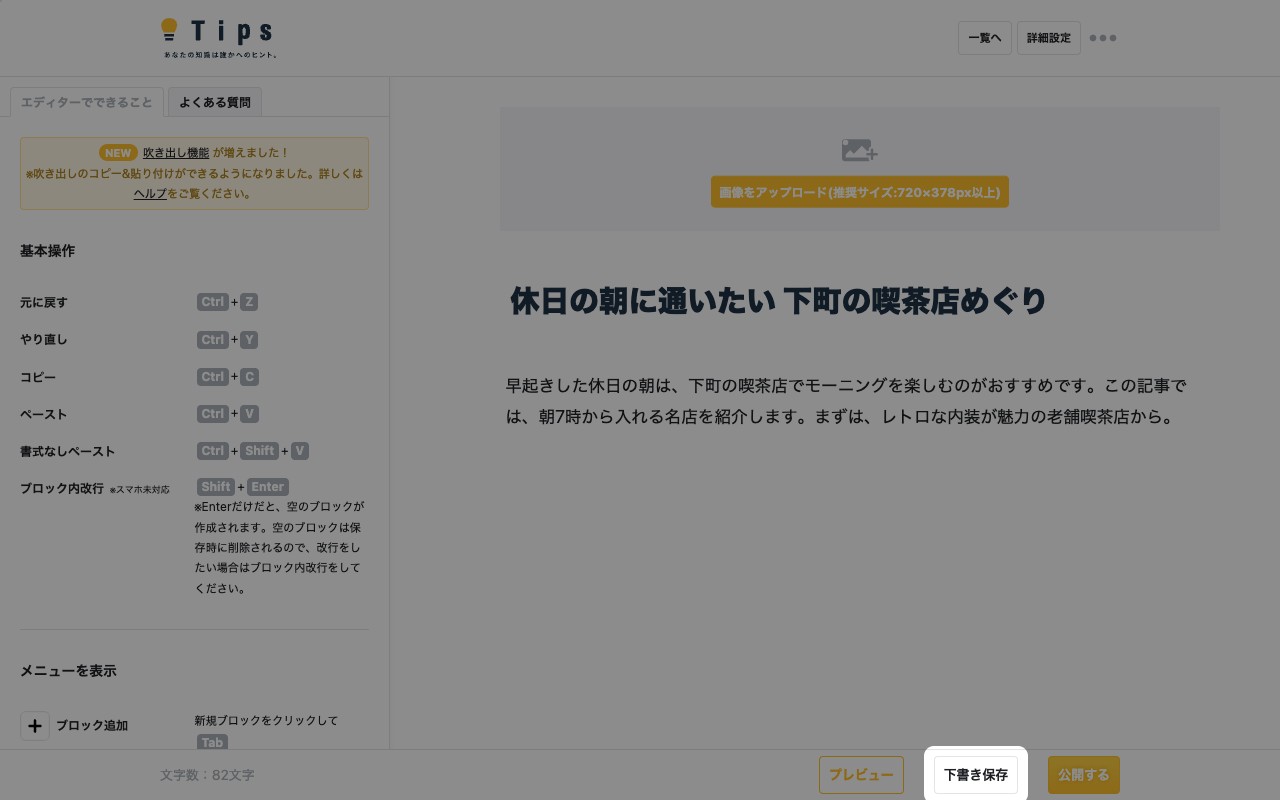Click the ブロック内改行 label
The width and height of the screenshot is (1280, 800).
tap(62, 488)
